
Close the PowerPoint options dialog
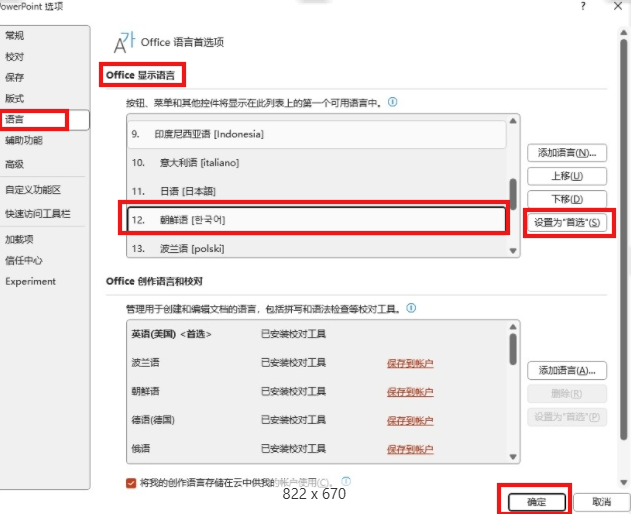coord(618,6)
